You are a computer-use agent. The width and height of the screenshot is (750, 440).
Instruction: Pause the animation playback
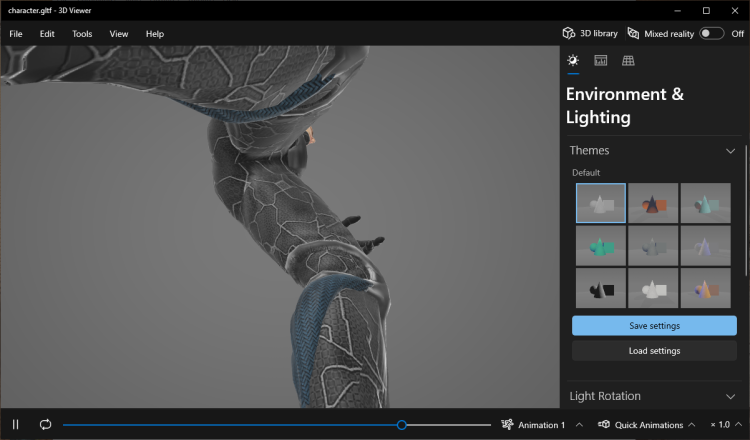15,425
